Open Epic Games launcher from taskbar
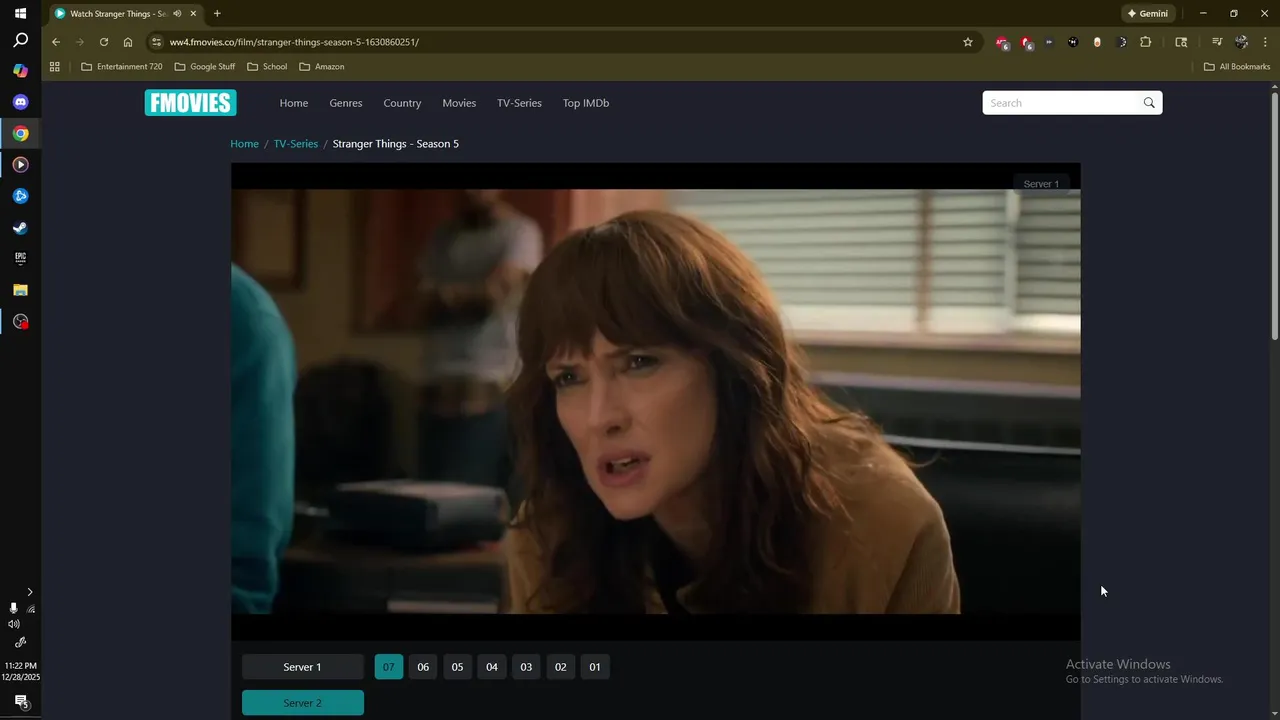 tap(20, 258)
